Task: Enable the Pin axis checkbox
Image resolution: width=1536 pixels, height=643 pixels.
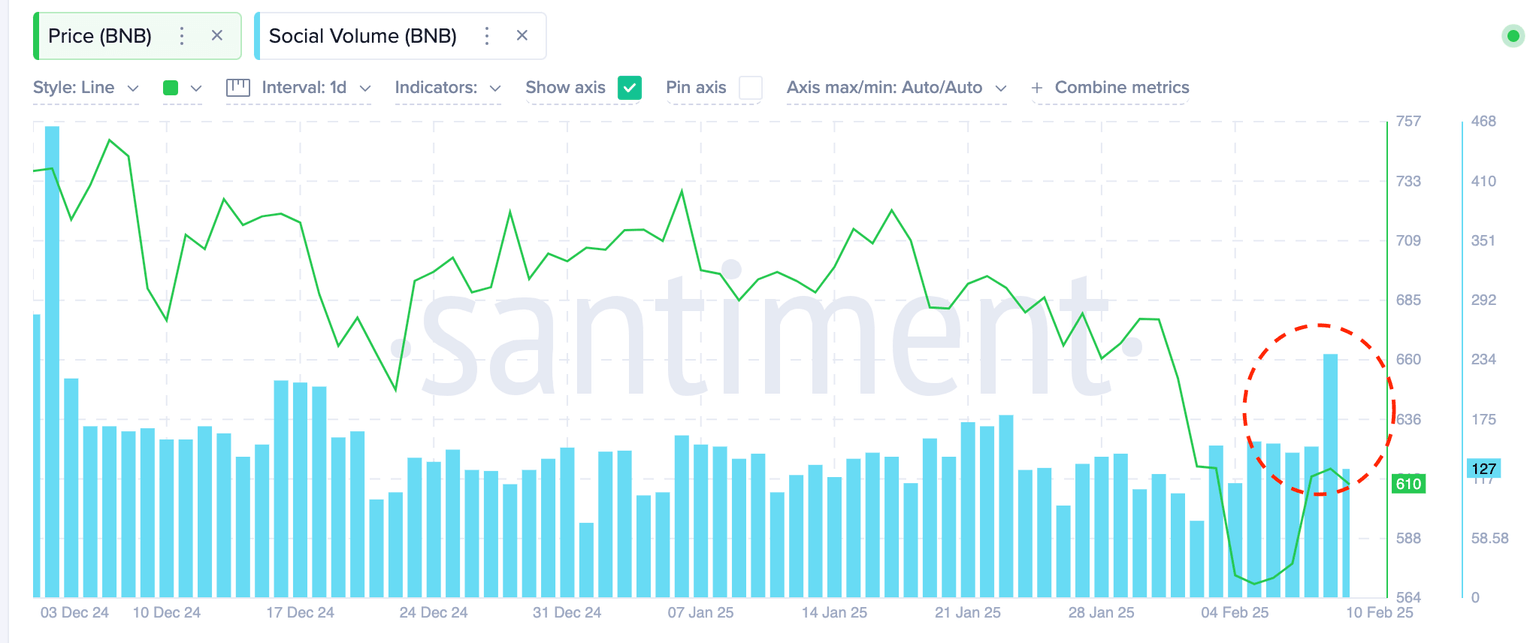Action: pyautogui.click(x=751, y=88)
